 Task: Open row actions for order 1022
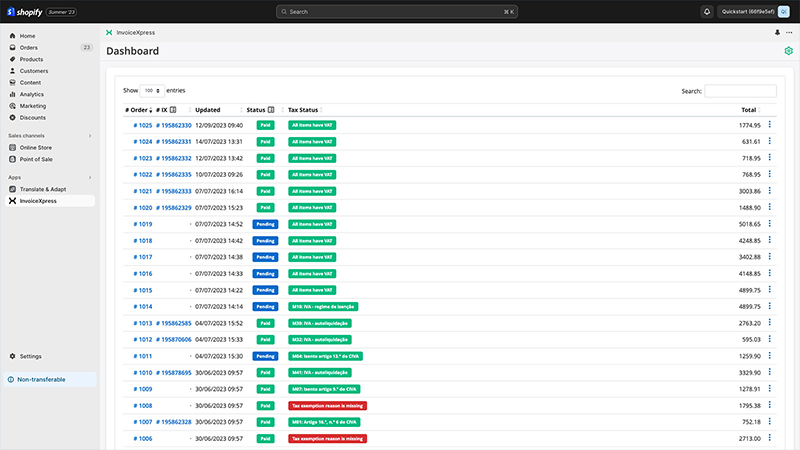(x=769, y=174)
